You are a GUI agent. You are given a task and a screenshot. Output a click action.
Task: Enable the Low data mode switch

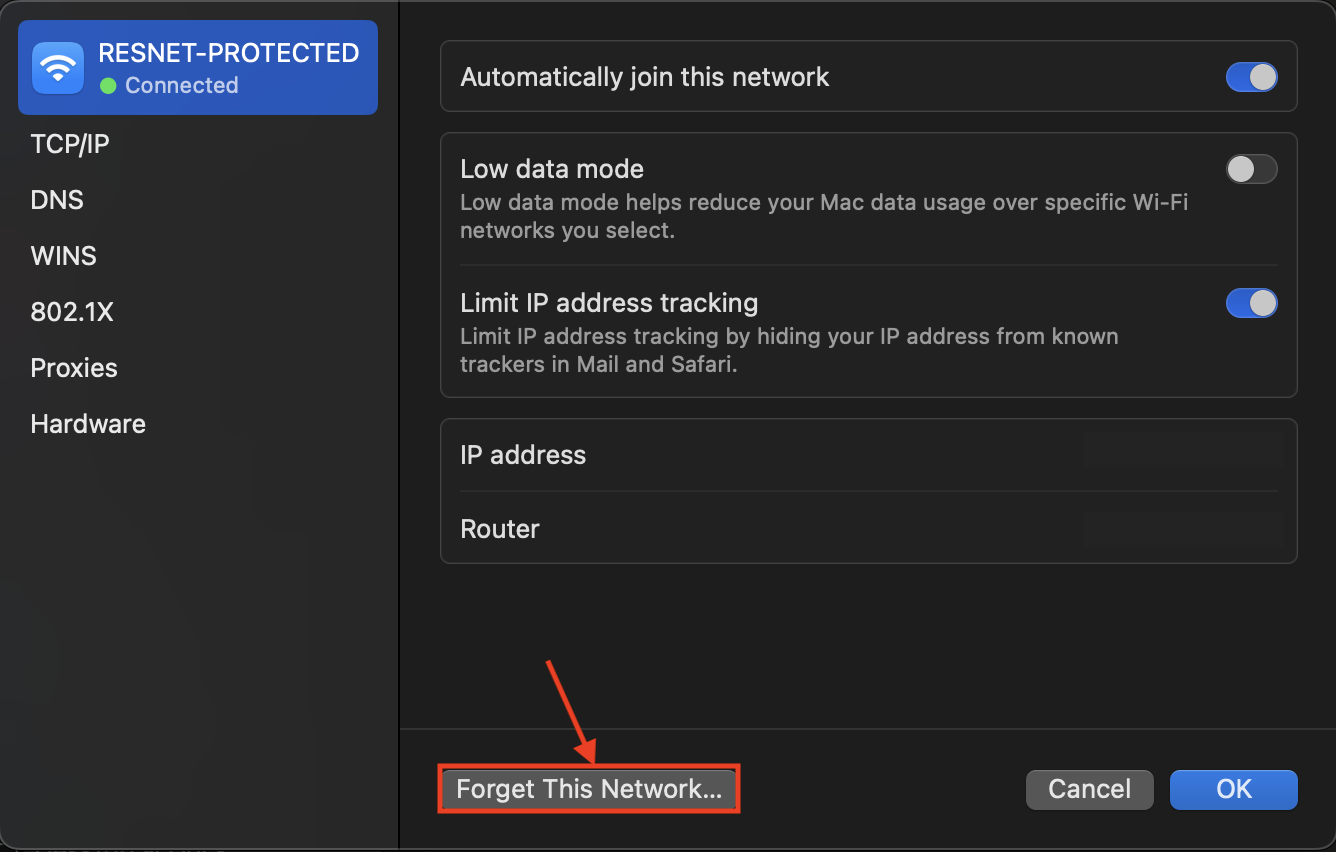coord(1252,169)
